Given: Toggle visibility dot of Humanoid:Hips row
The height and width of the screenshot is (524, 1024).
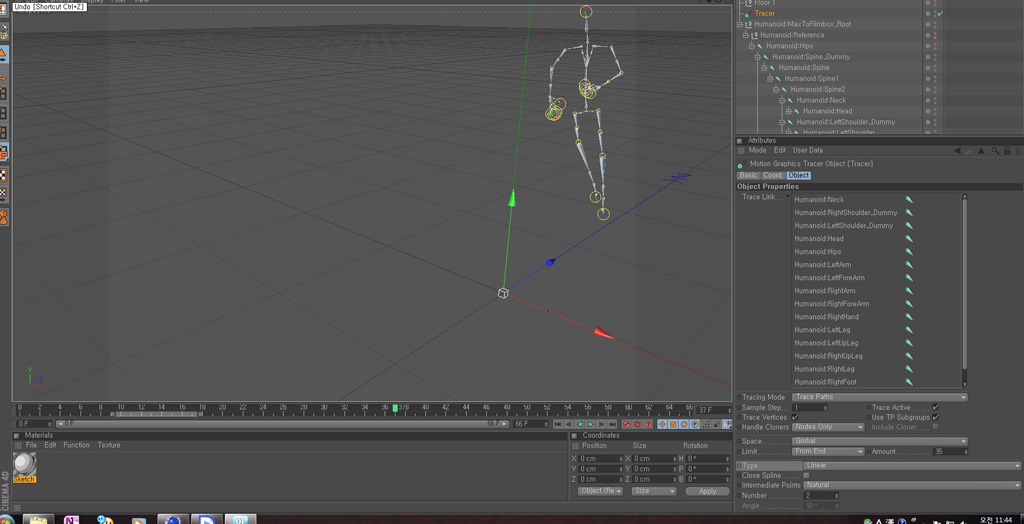Looking at the screenshot, I should (x=928, y=46).
